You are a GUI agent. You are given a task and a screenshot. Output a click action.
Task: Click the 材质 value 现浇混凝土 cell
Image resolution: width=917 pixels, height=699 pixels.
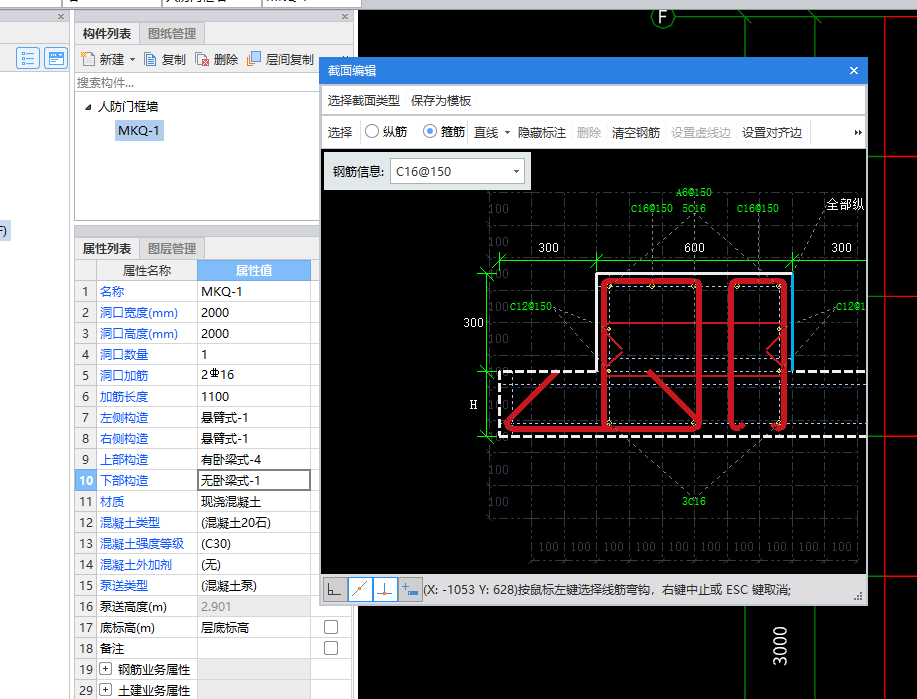pyautogui.click(x=254, y=501)
